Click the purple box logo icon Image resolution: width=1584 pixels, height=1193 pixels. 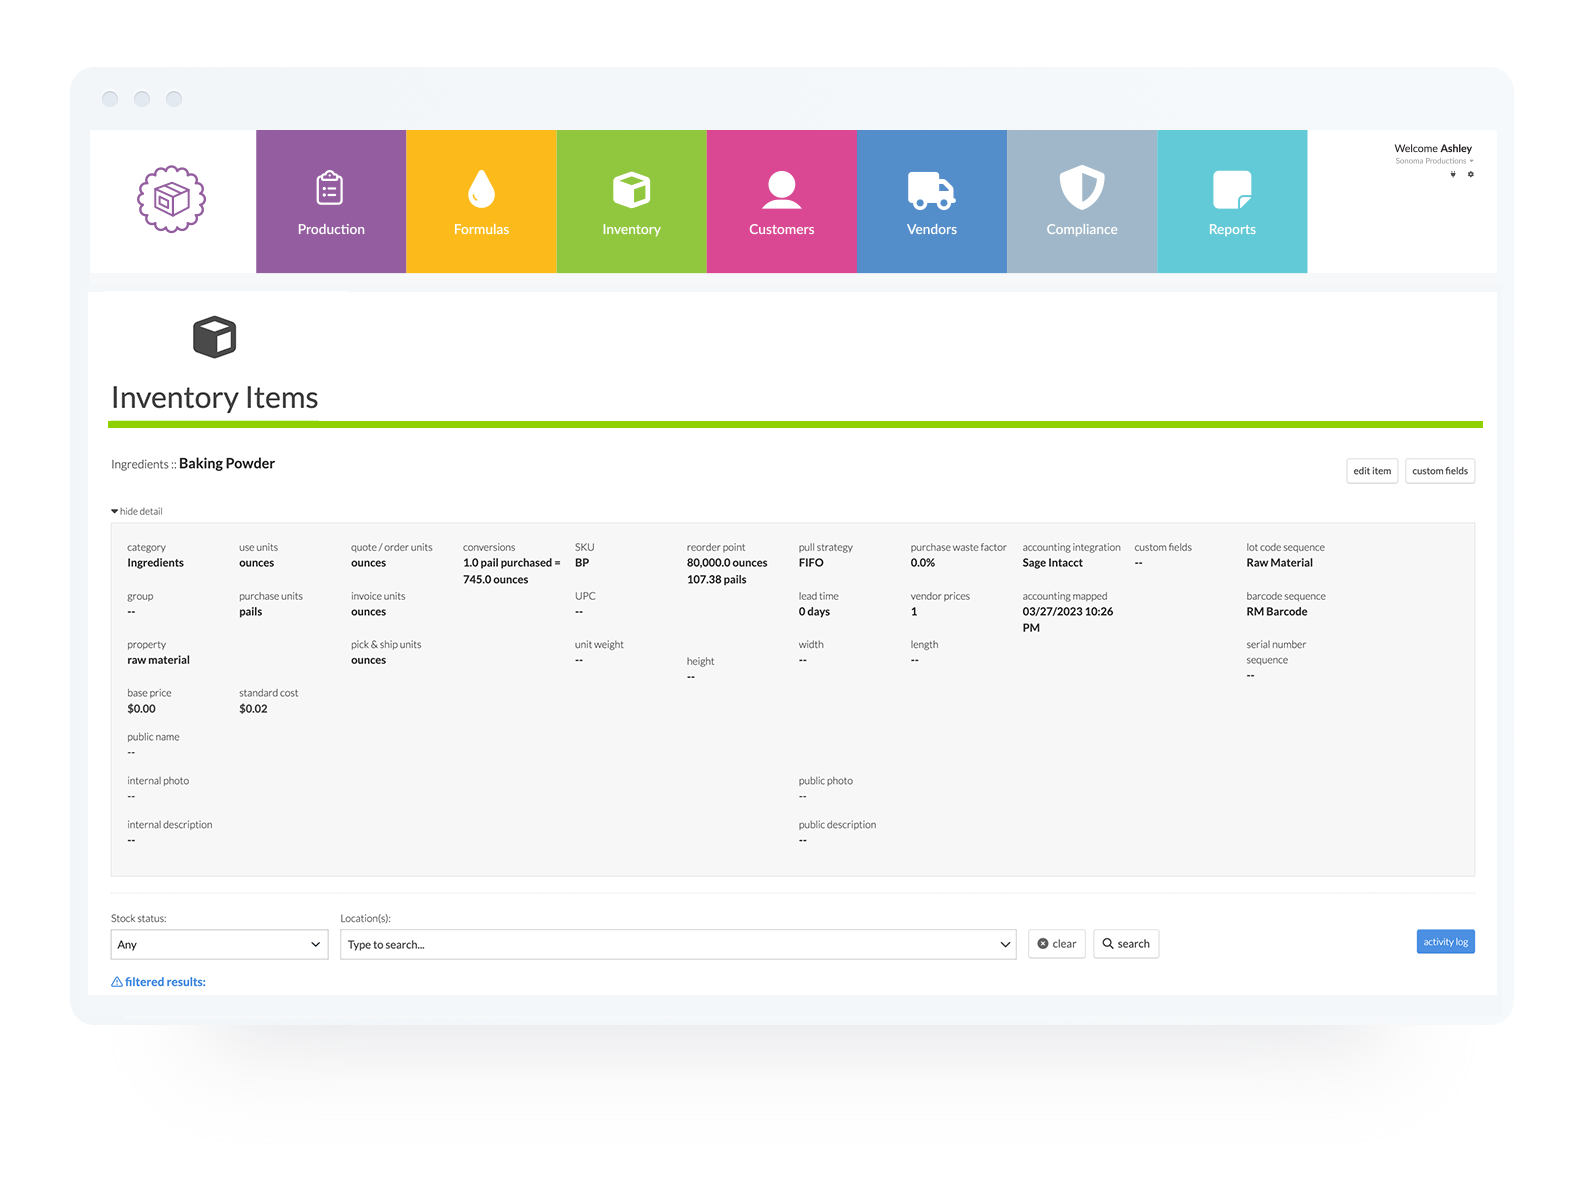click(x=171, y=199)
